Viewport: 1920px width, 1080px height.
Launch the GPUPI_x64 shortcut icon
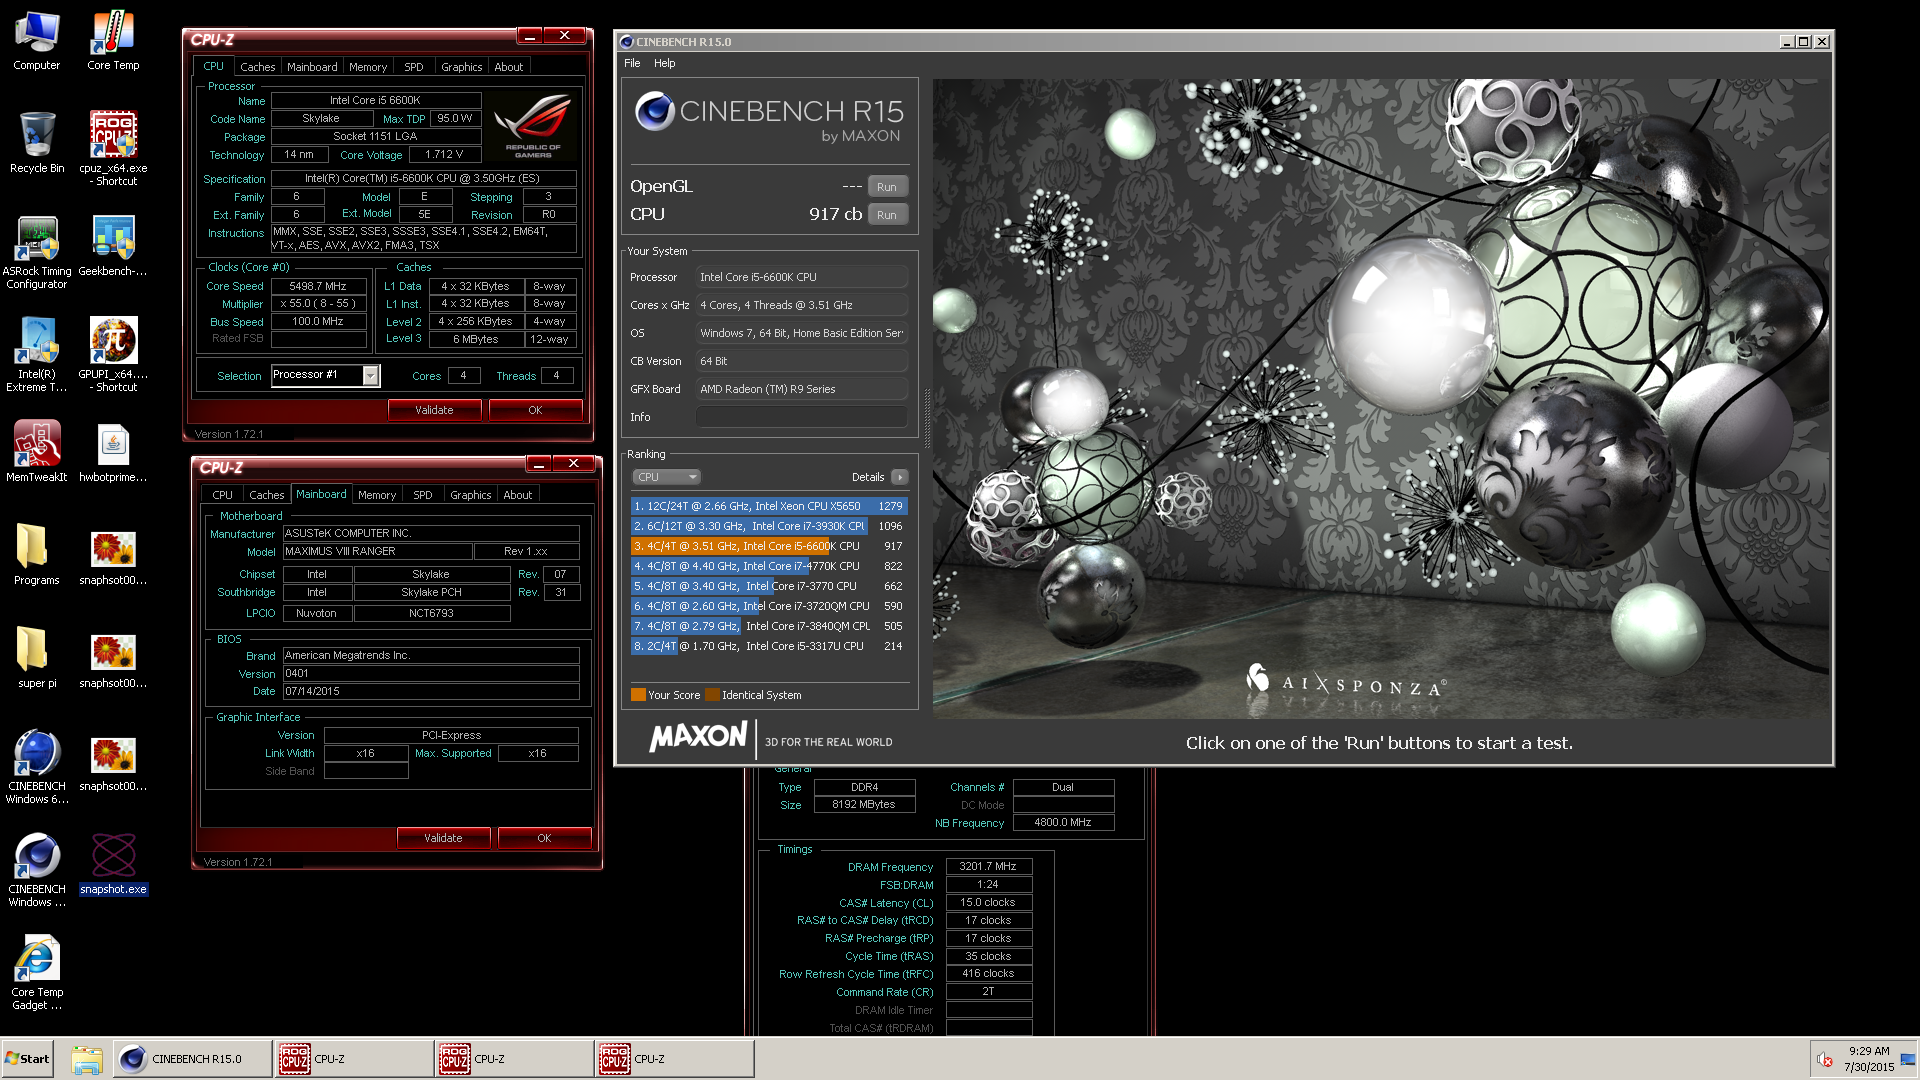(113, 355)
